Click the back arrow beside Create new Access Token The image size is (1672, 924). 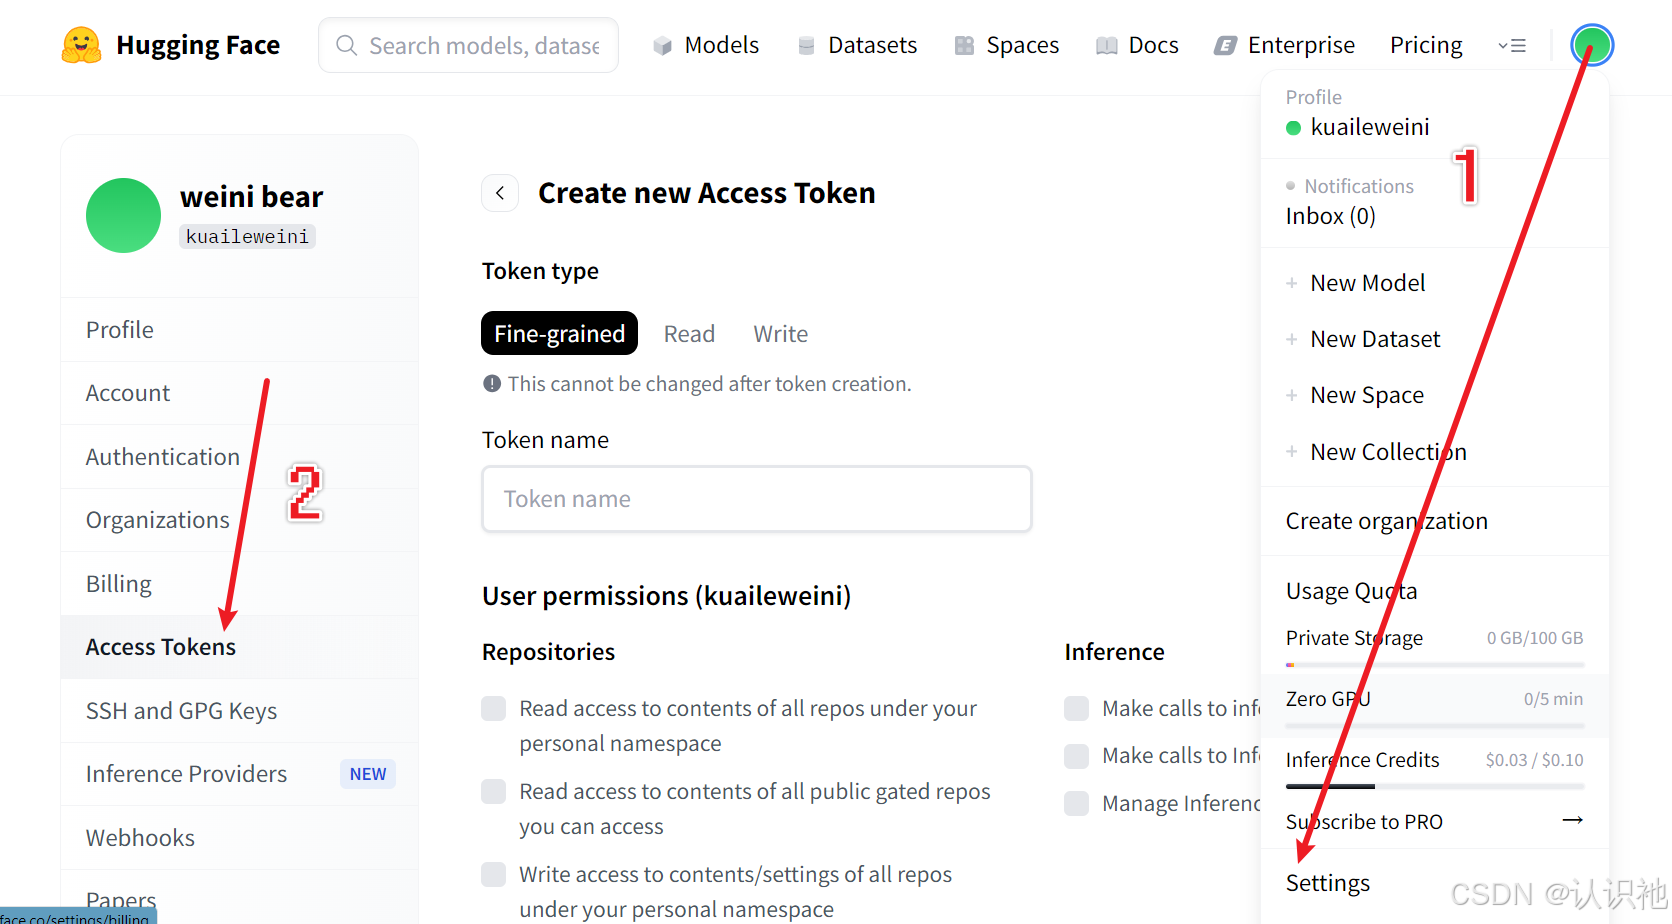click(500, 193)
